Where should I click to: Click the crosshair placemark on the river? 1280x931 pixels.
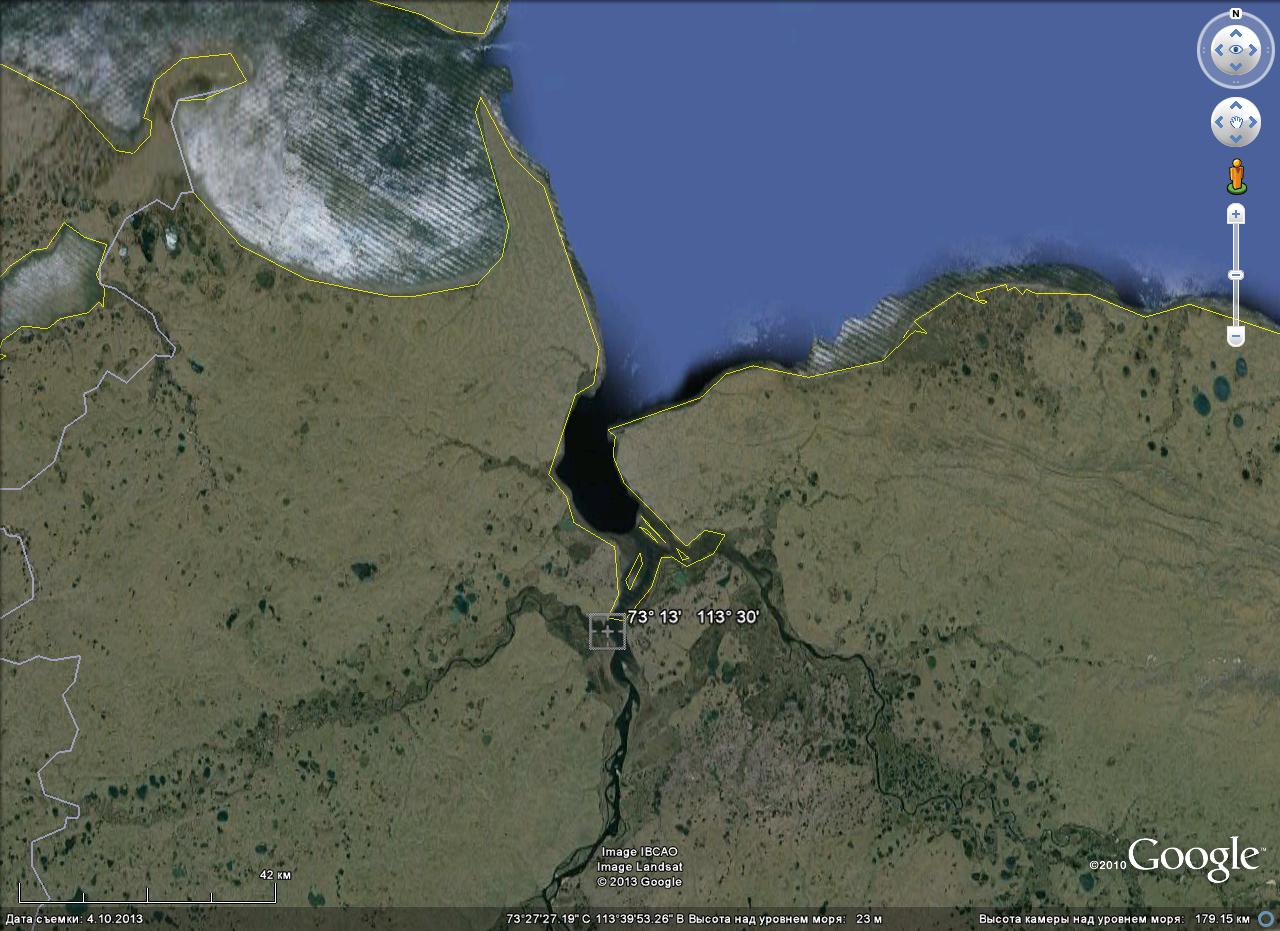[x=607, y=632]
